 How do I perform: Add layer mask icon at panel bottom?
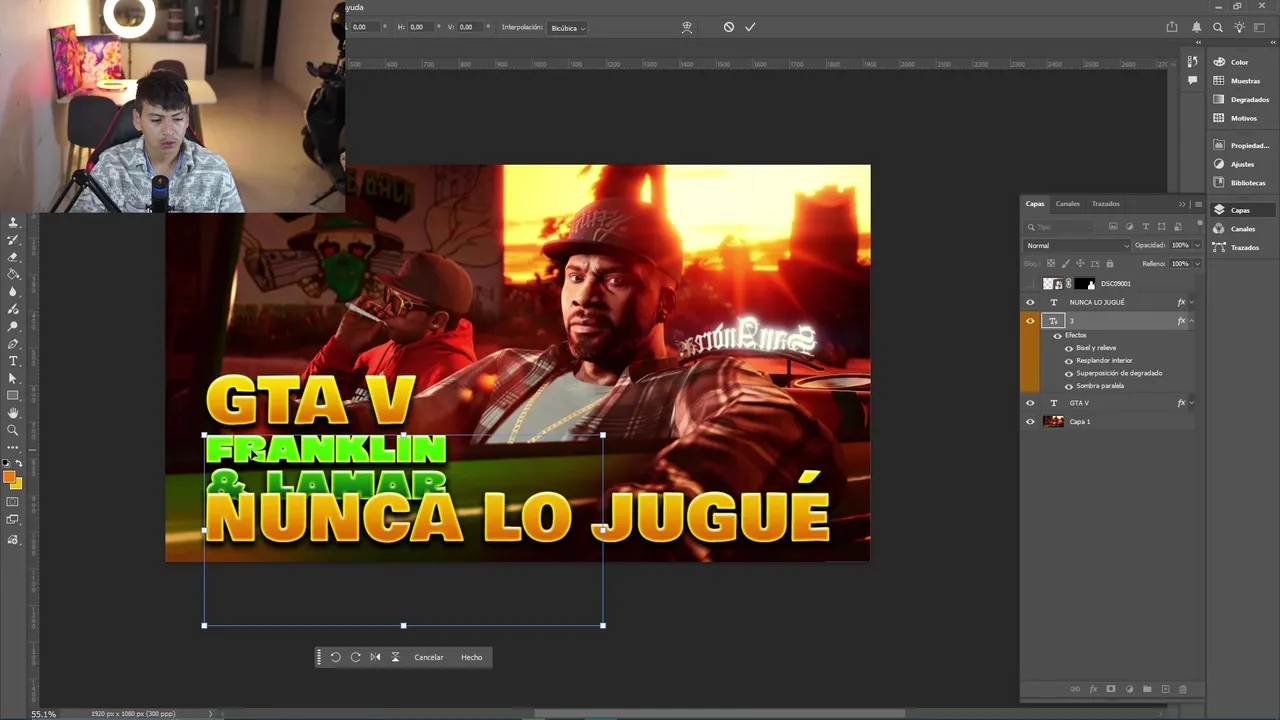click(x=1111, y=689)
